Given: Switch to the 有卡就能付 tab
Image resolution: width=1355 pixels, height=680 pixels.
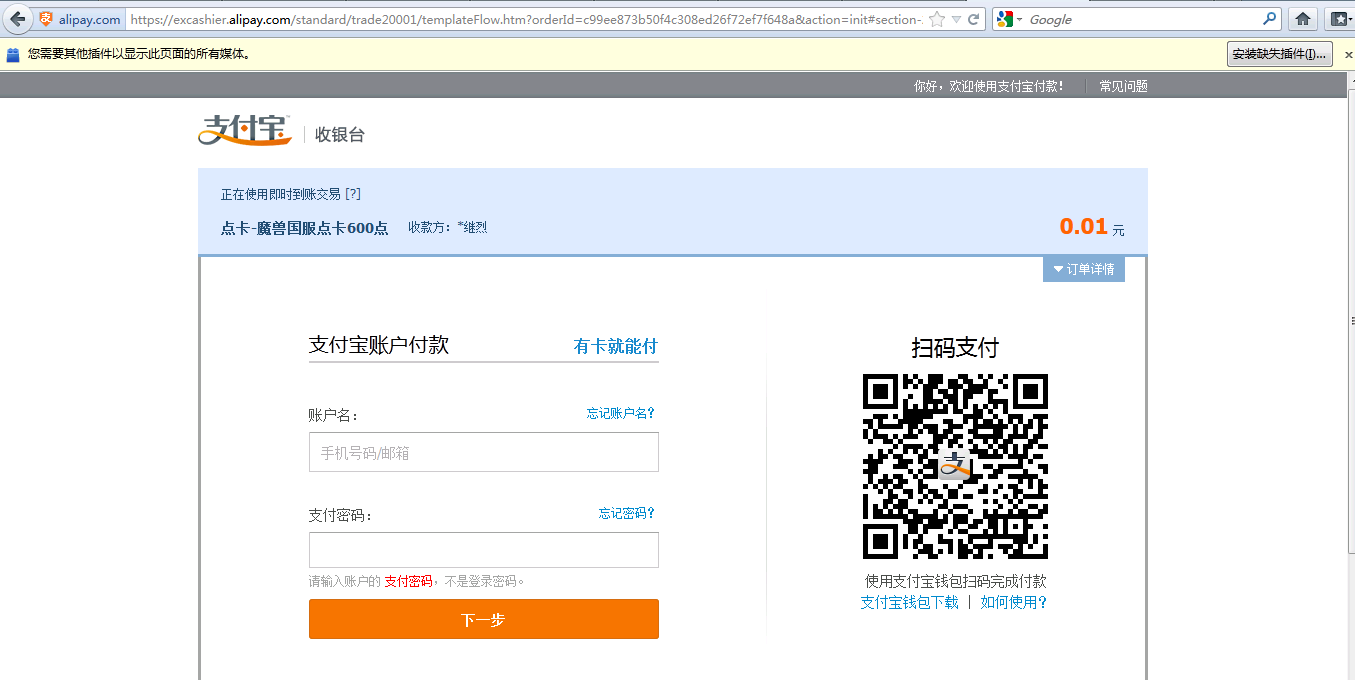Looking at the screenshot, I should [x=616, y=346].
